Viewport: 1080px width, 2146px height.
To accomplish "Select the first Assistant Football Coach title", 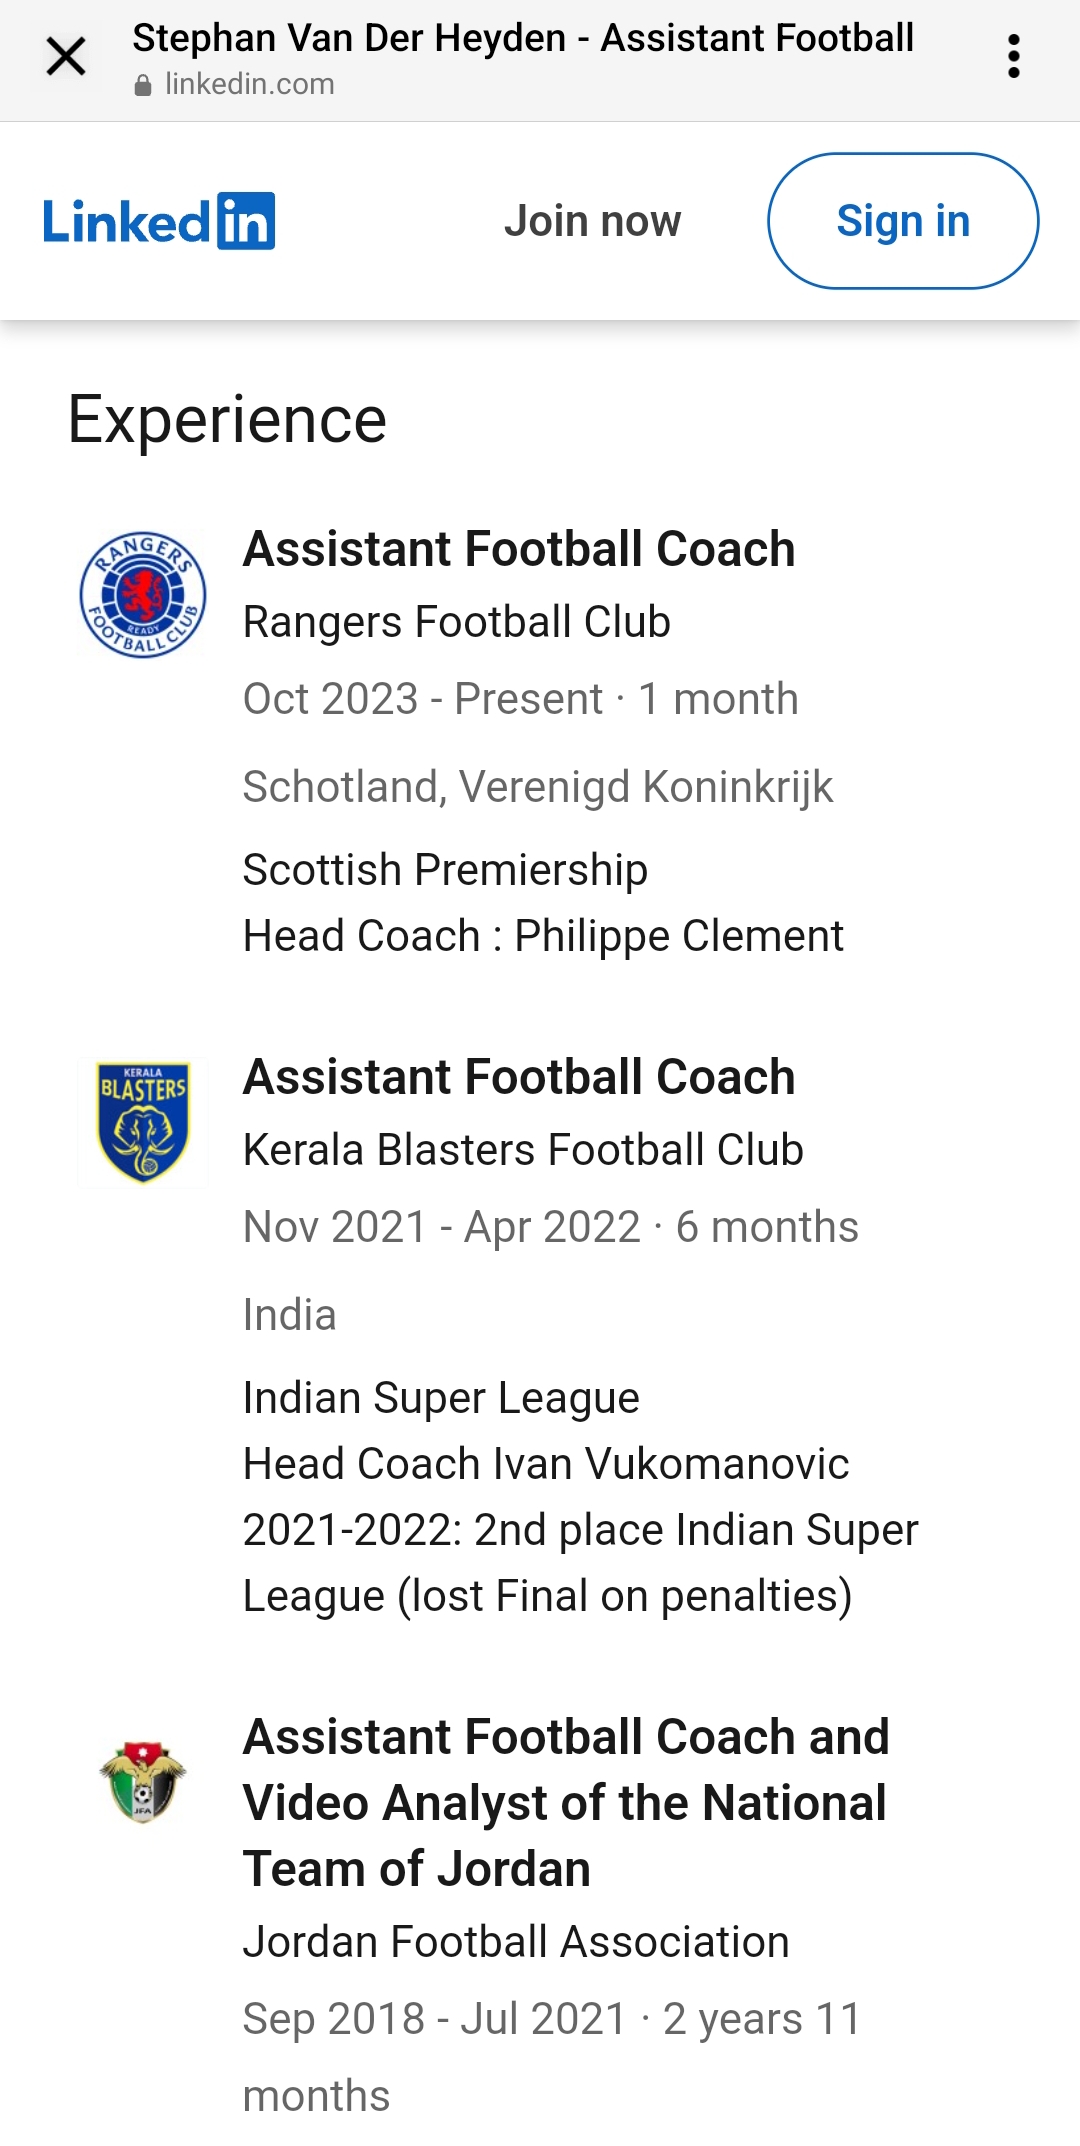I will (x=519, y=549).
